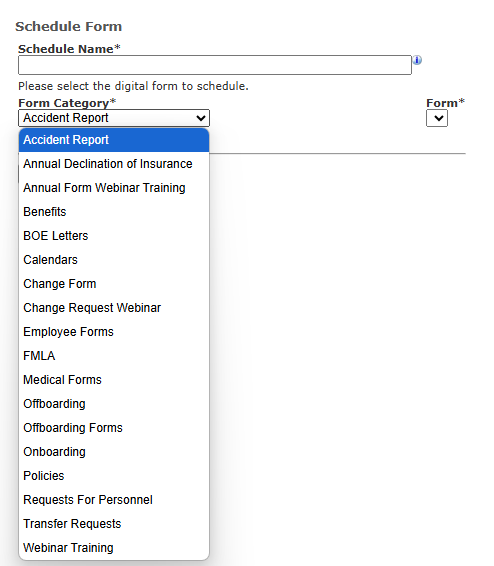Screen dimensions: 494x566
Task: Choose Change Request Webinar
Action: pos(114,308)
